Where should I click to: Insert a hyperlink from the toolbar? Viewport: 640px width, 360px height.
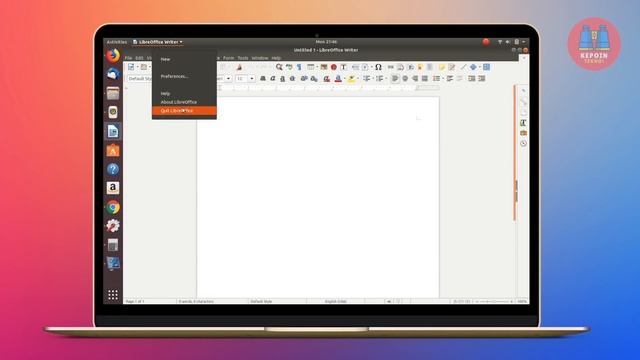pos(391,67)
